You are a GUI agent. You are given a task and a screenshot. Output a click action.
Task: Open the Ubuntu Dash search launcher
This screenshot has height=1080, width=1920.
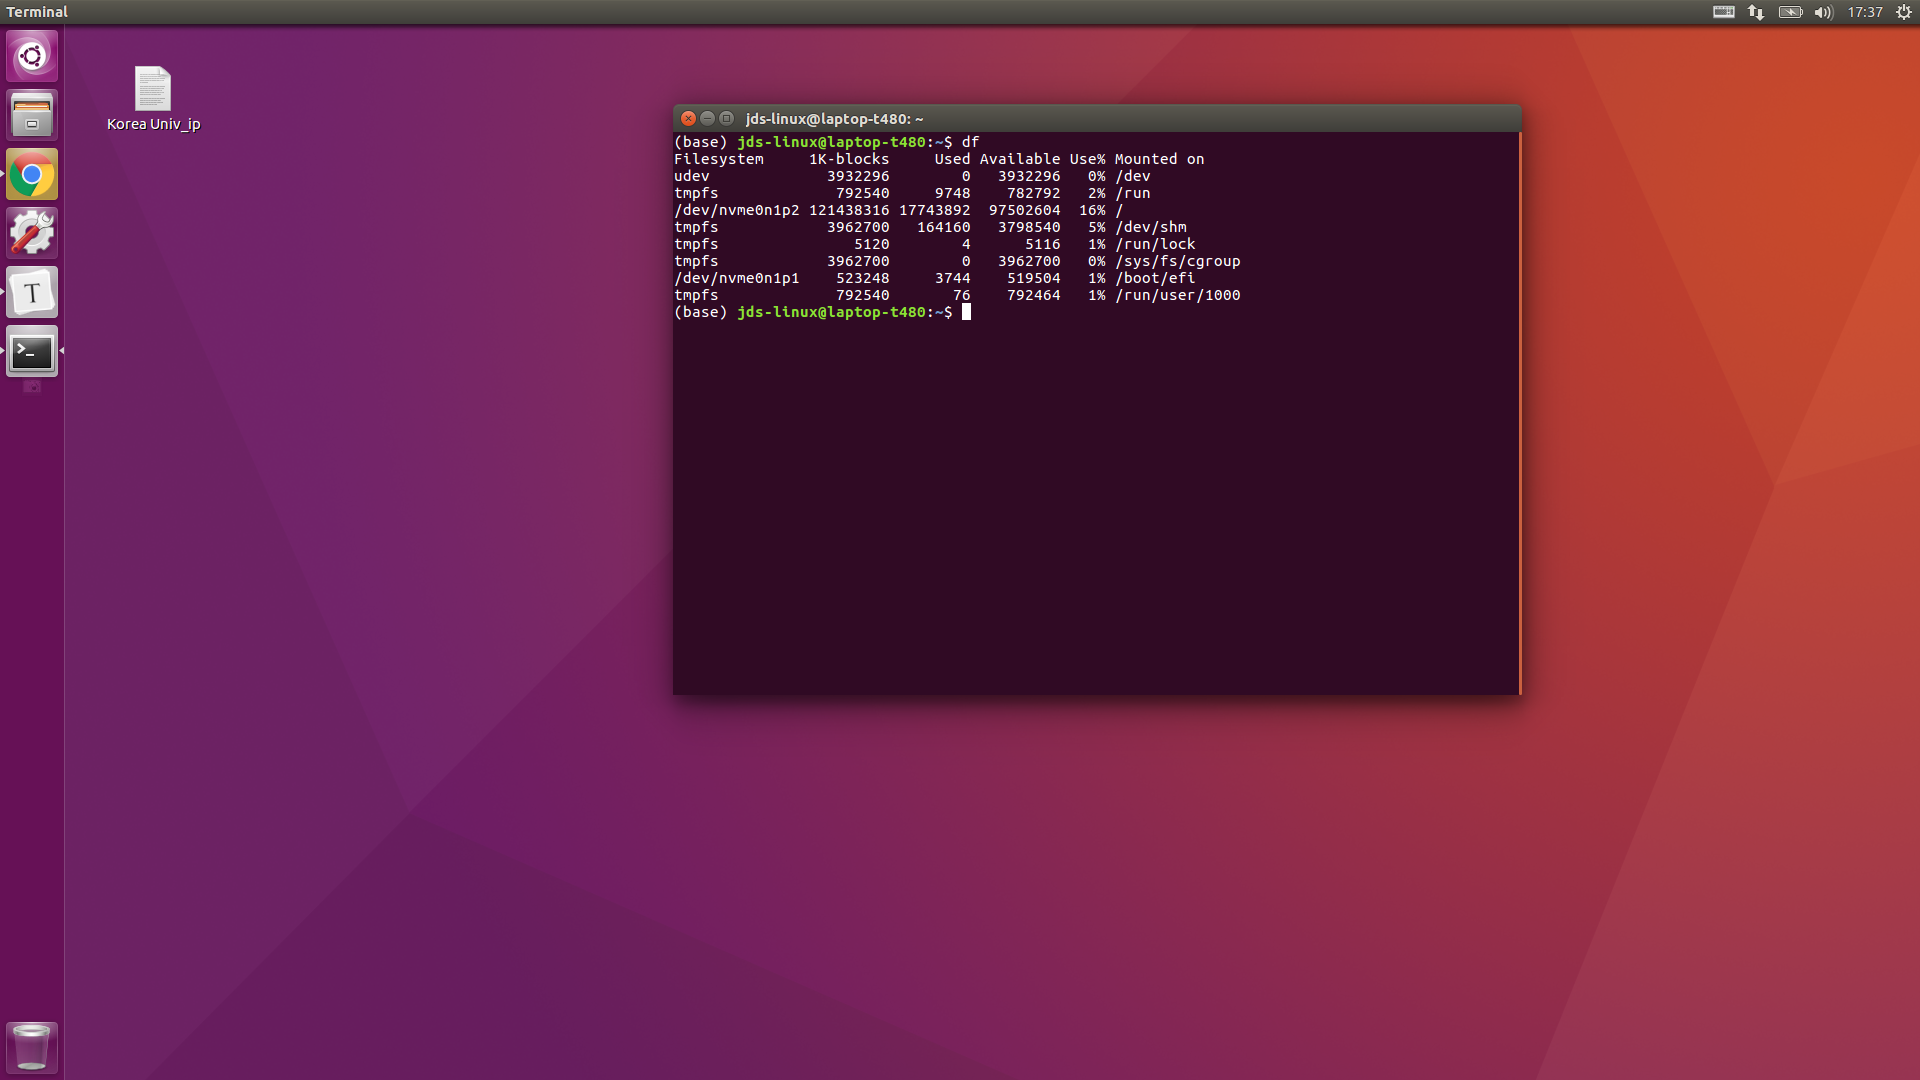point(32,56)
